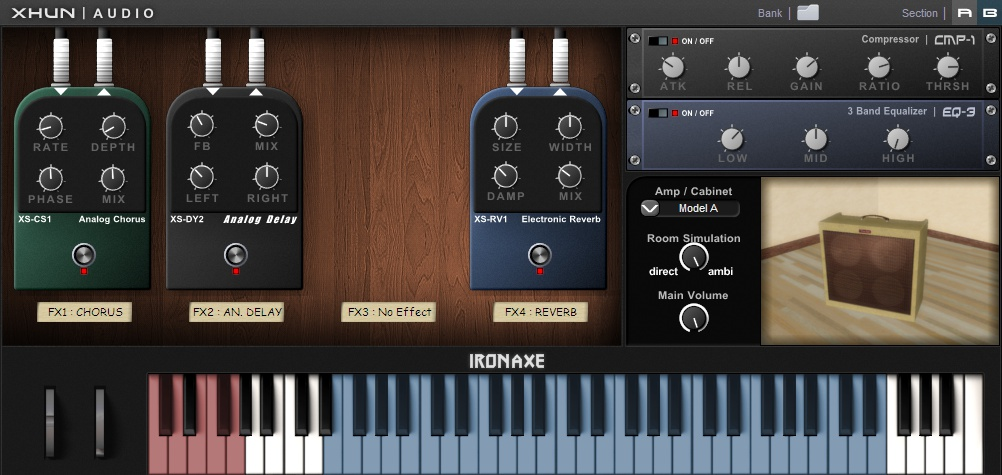Open the Amp / Cabinet model dropdown
Viewport: 1002px width, 475px height.
[x=690, y=208]
